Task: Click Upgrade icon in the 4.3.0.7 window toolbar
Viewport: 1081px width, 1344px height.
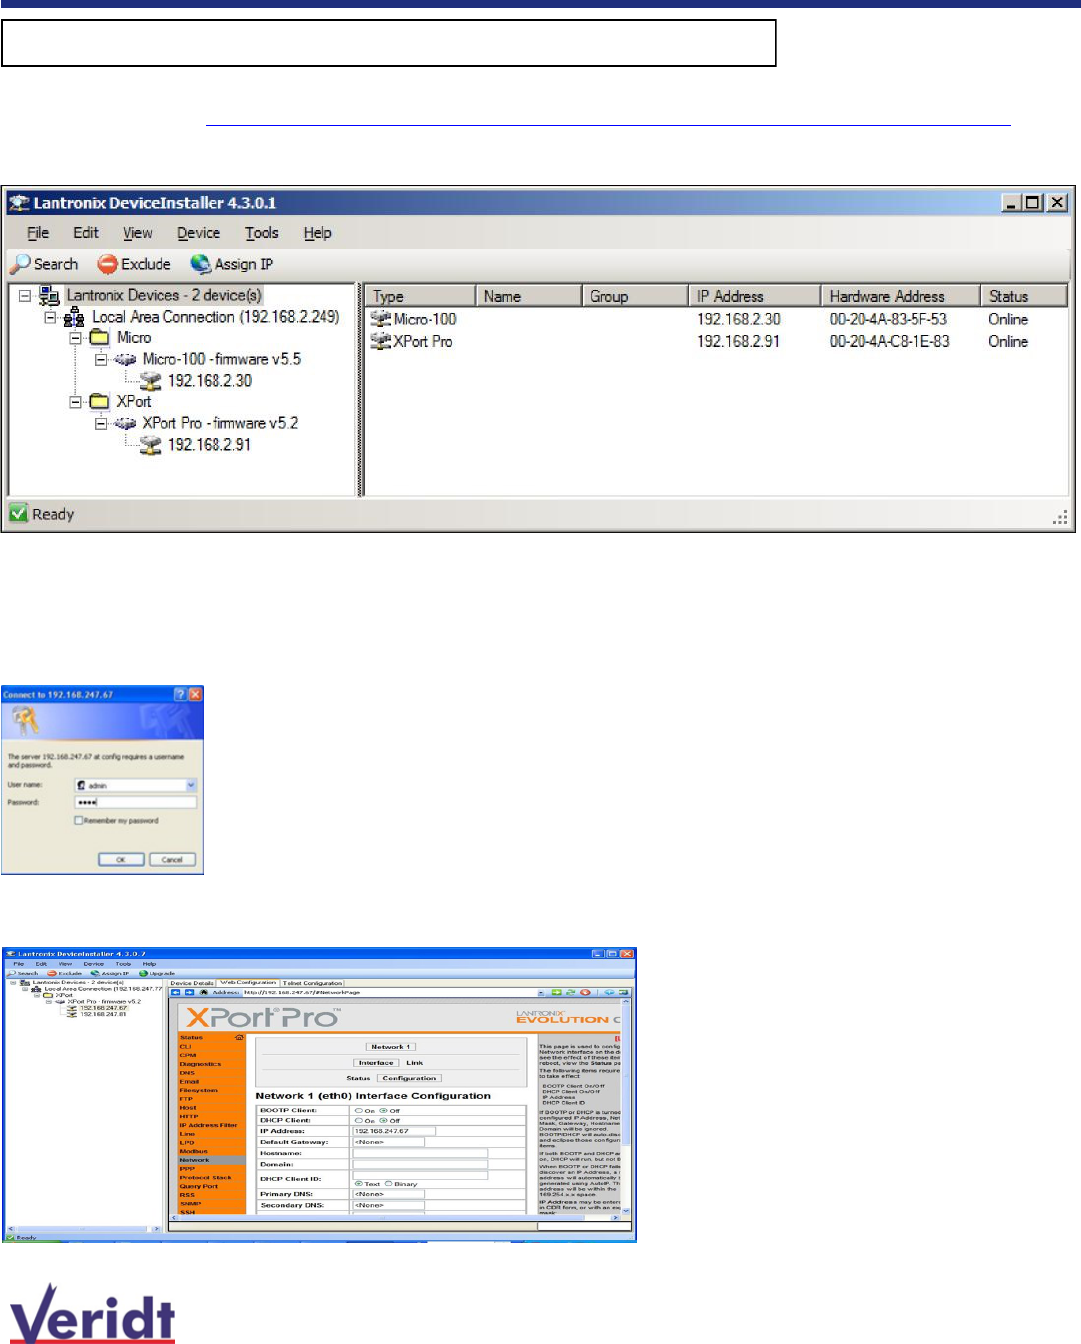Action: pos(143,973)
